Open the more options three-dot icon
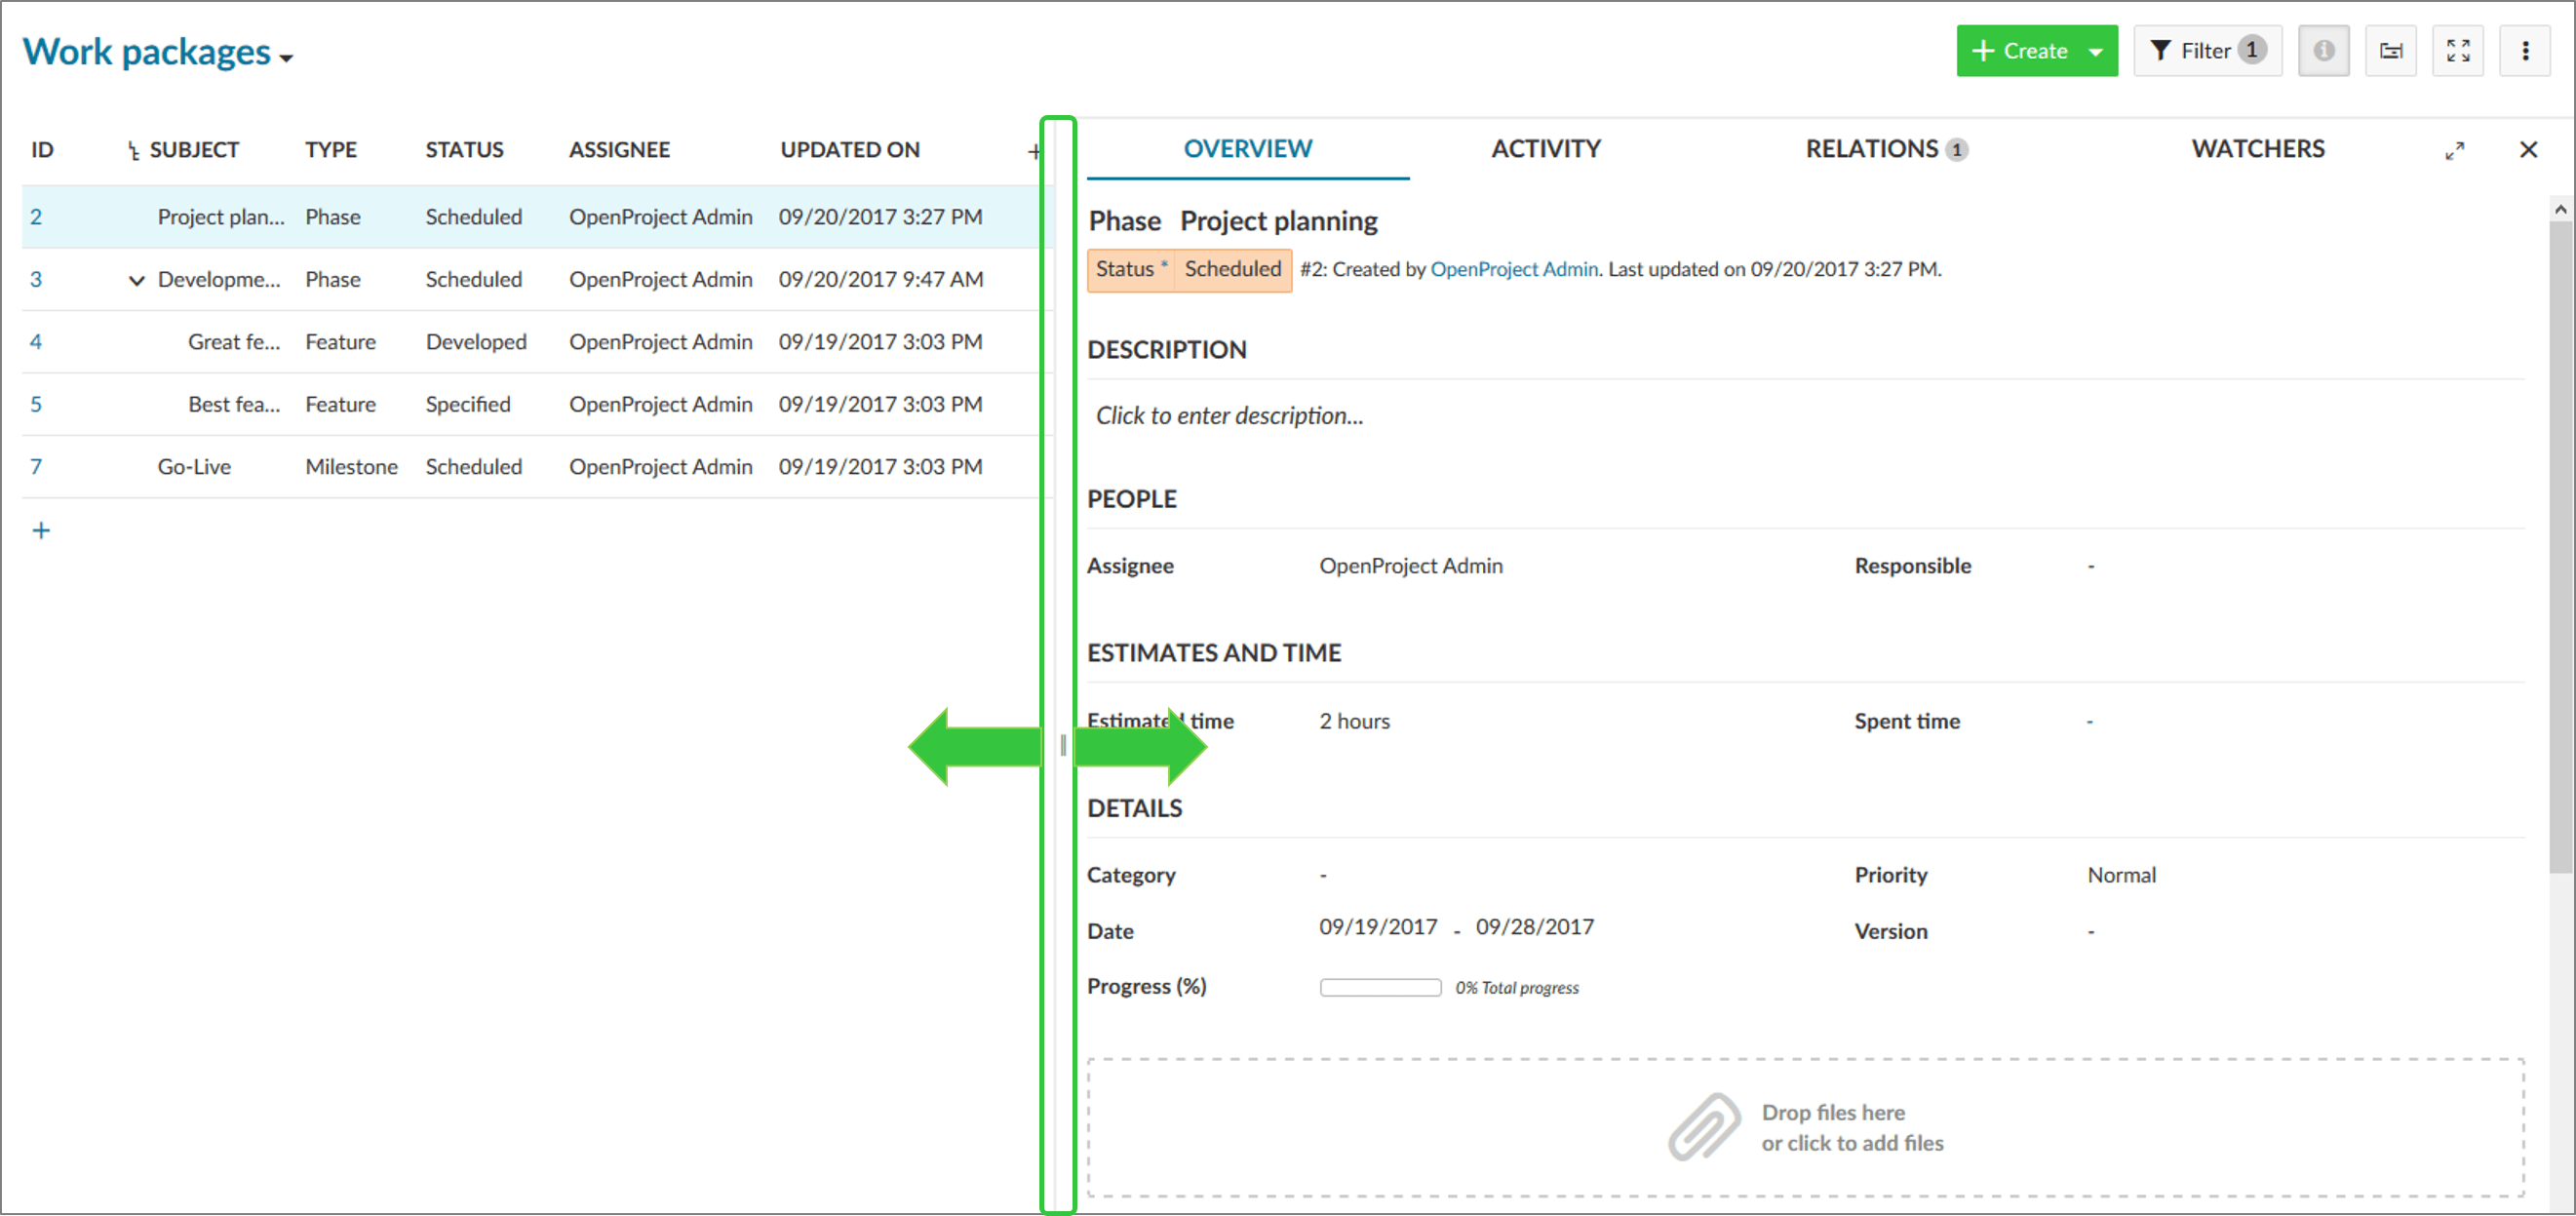The width and height of the screenshot is (2576, 1216). (2525, 50)
